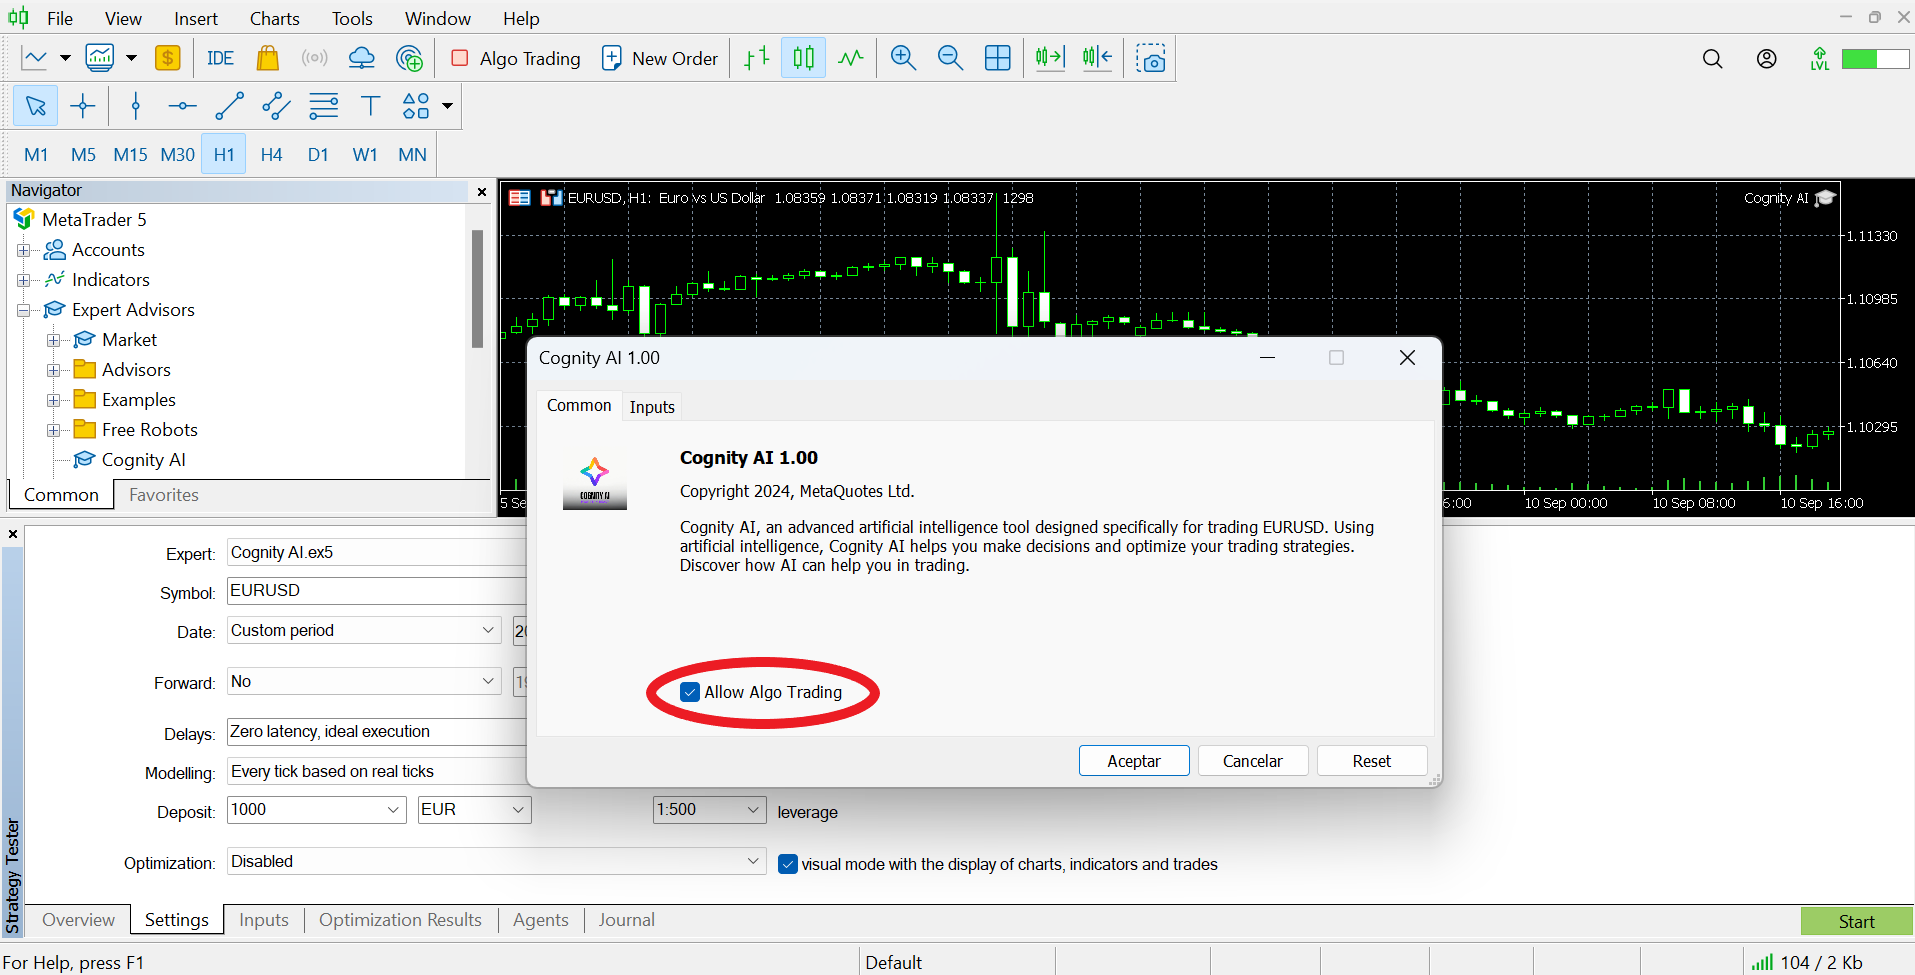Image resolution: width=1915 pixels, height=975 pixels.
Task: Open the line chart type icon
Action: click(35, 58)
